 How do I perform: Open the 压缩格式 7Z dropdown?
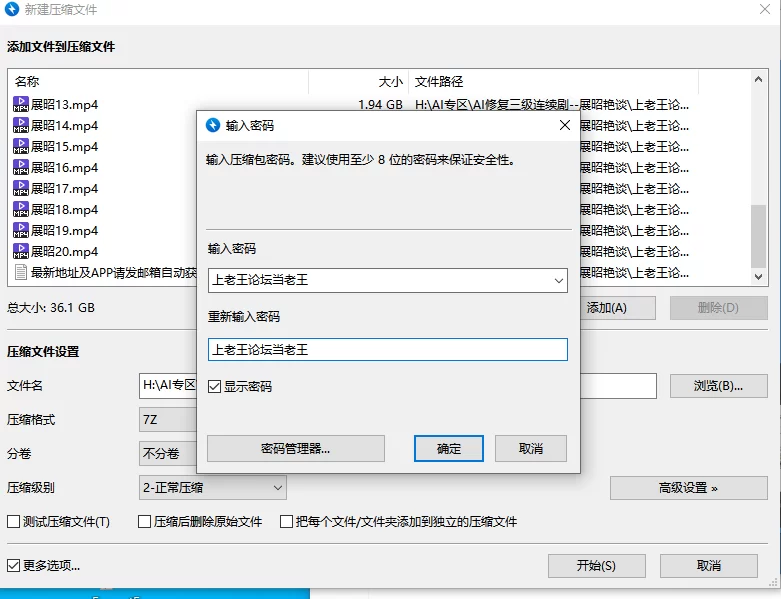click(x=168, y=420)
